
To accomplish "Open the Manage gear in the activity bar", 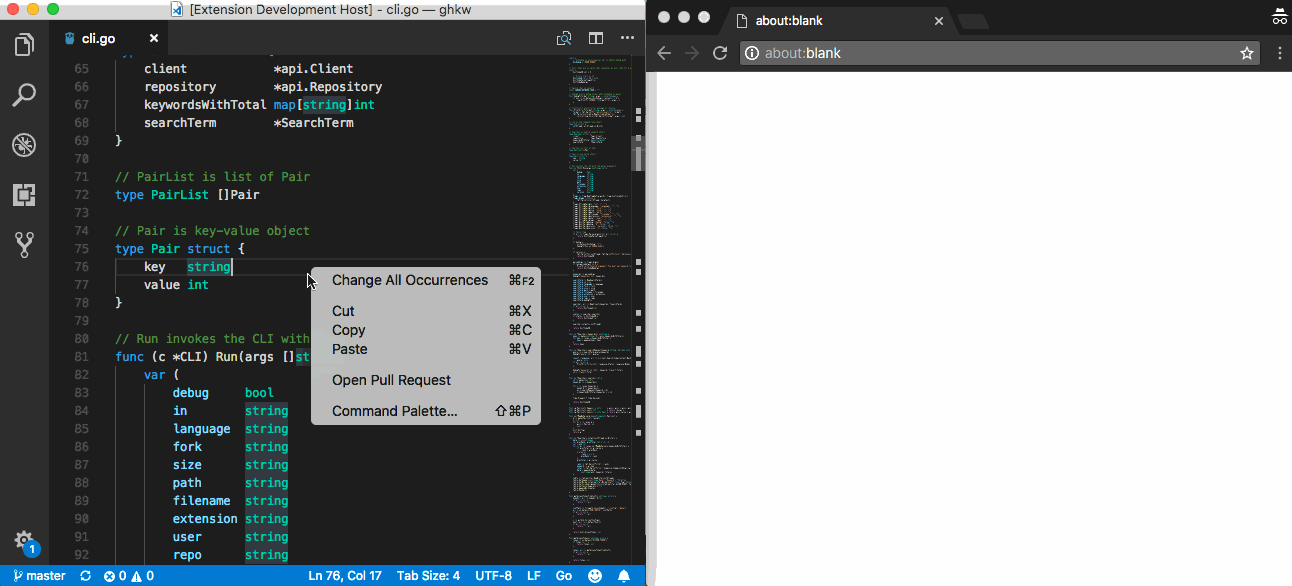I will click(24, 540).
